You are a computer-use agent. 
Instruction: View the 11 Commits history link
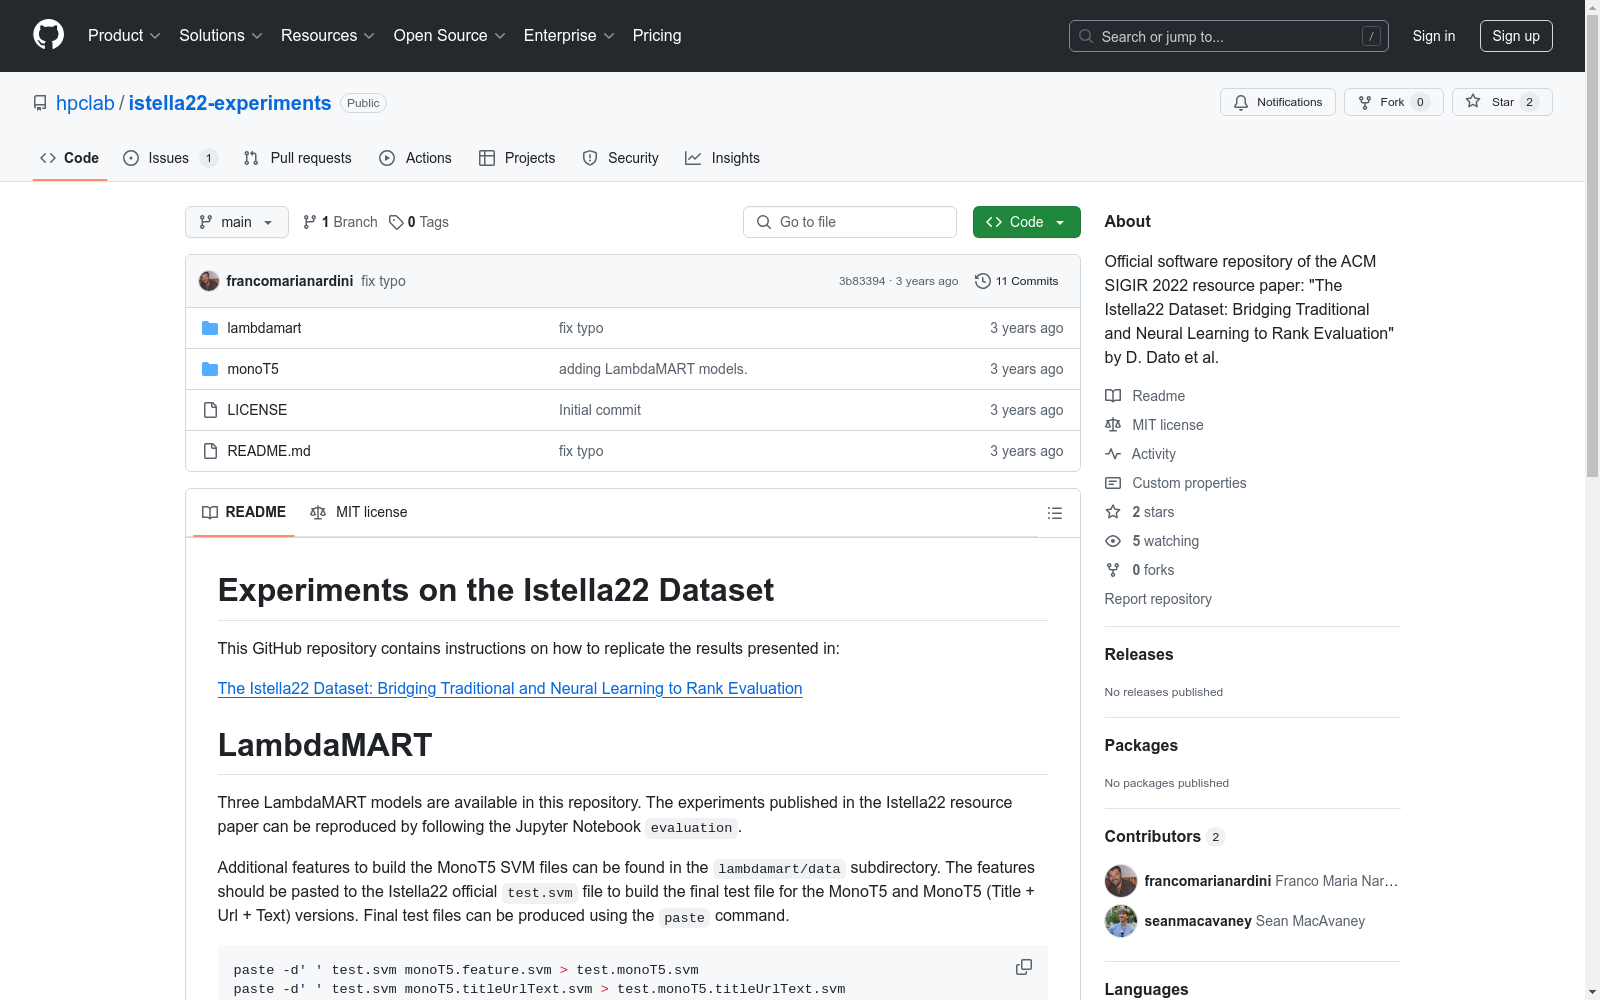coord(1017,281)
